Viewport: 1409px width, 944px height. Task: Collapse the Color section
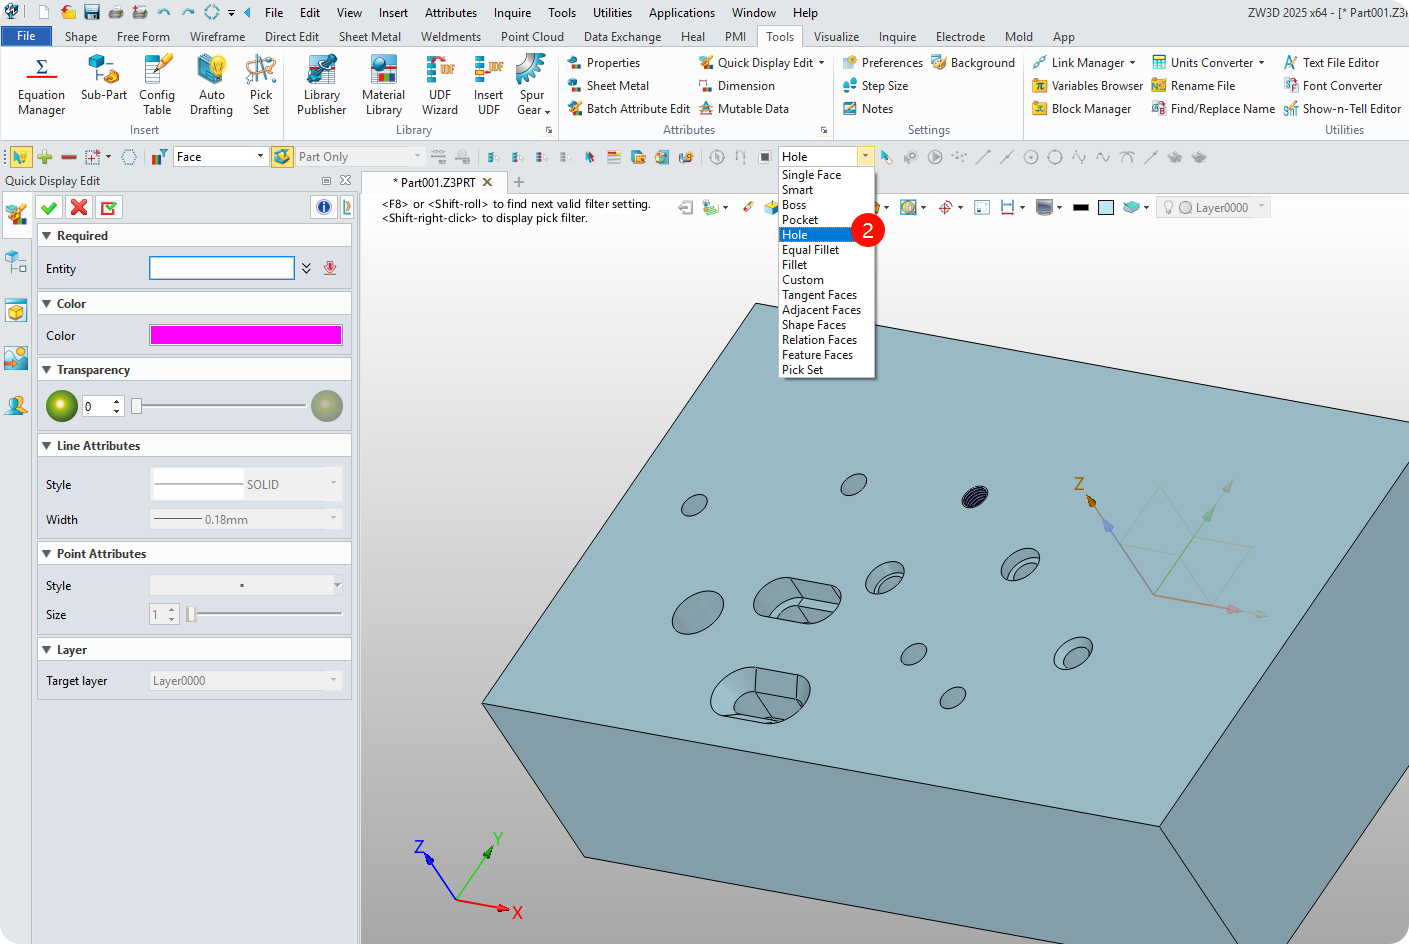(x=46, y=304)
